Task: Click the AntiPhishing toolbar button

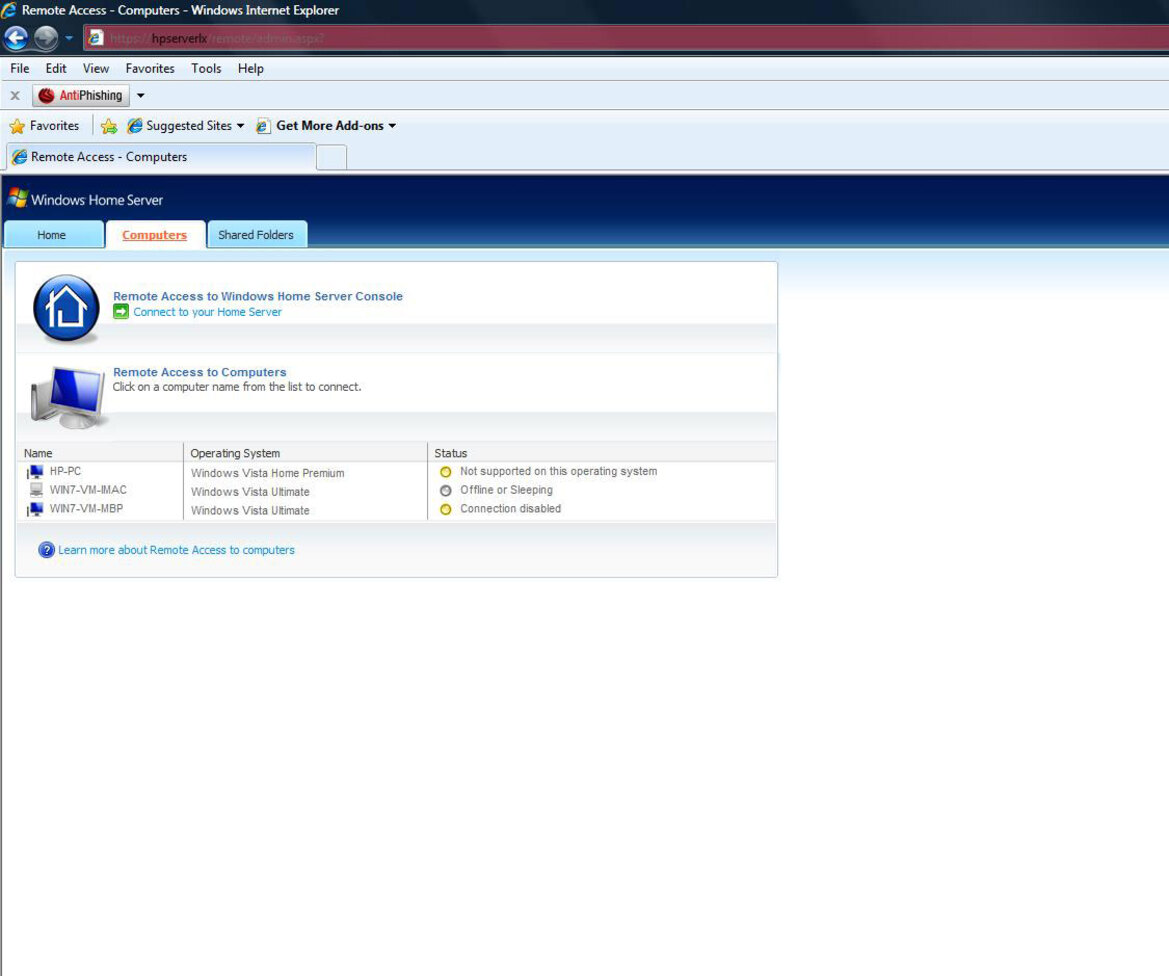Action: [x=81, y=95]
